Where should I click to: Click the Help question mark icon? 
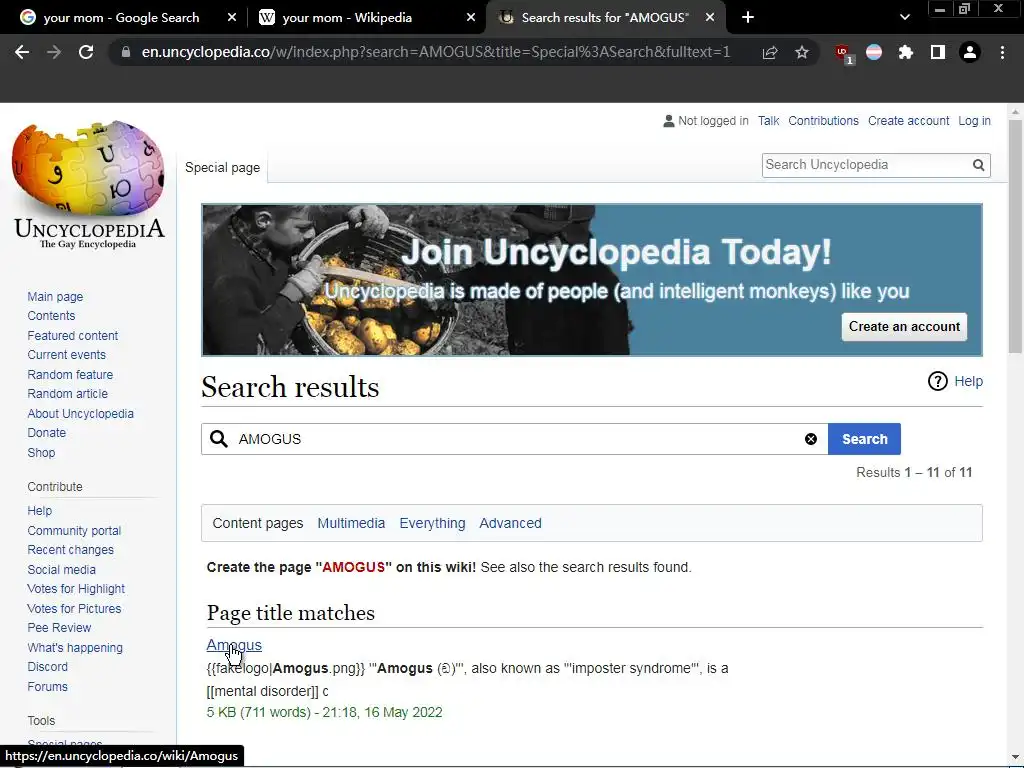tap(937, 381)
